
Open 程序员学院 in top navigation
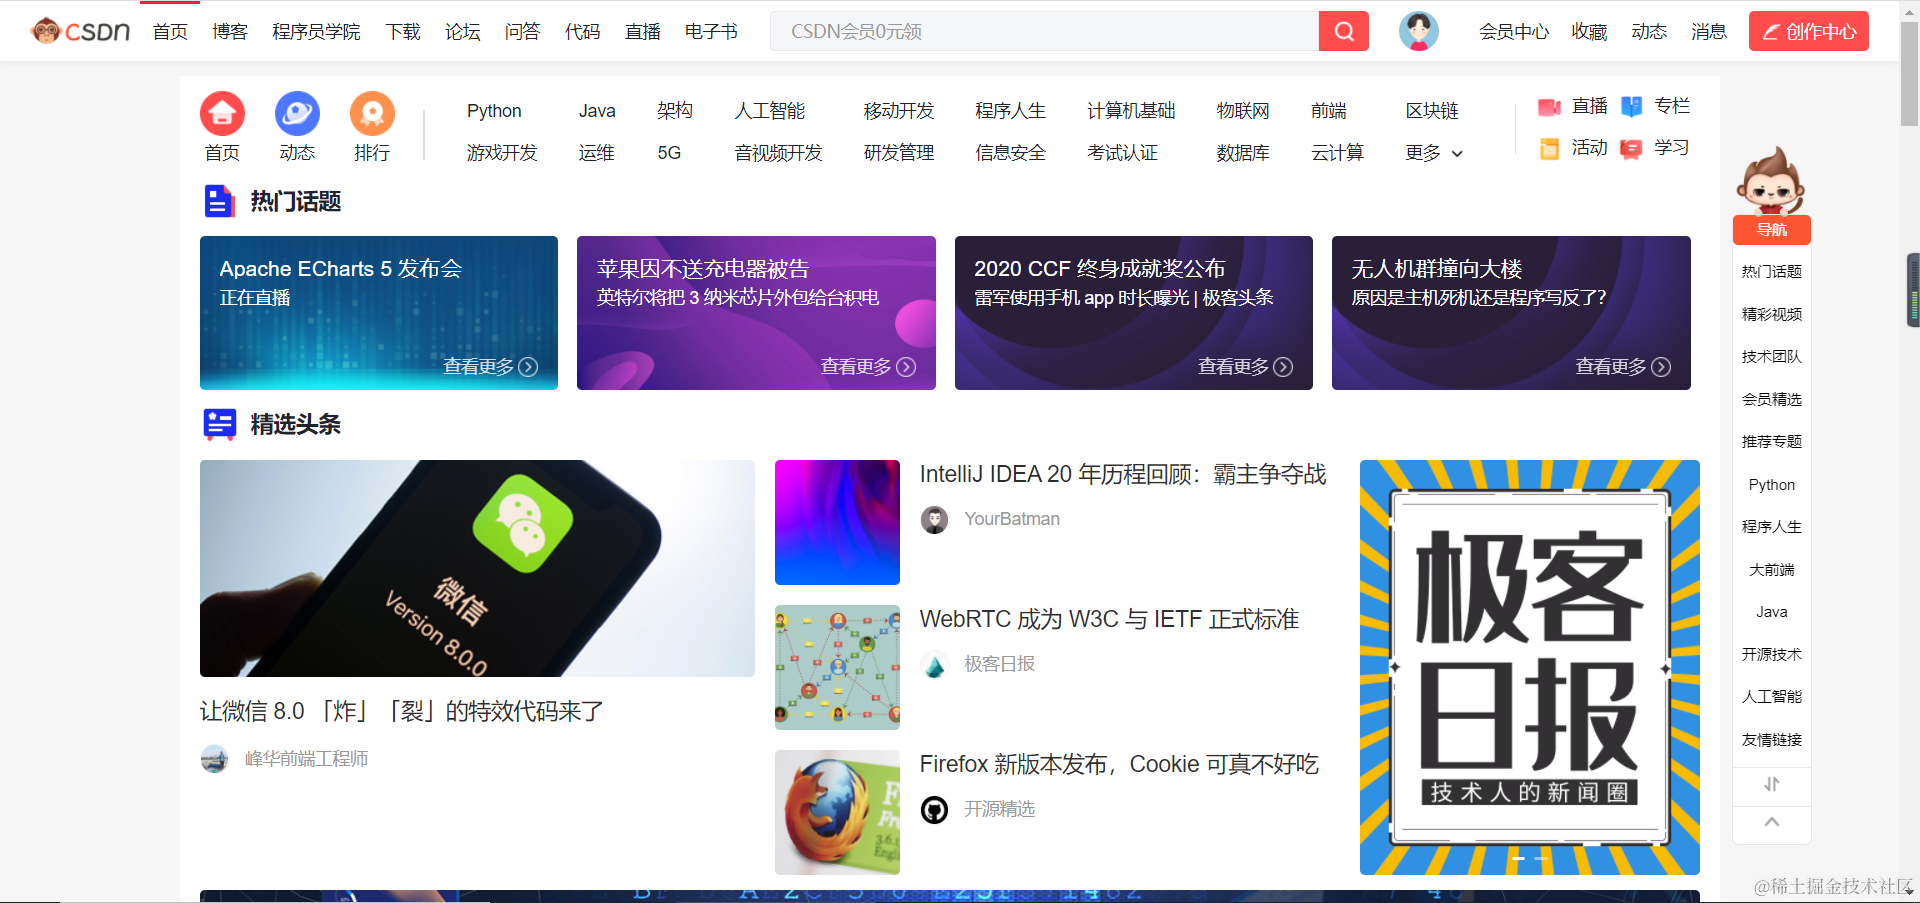point(316,32)
